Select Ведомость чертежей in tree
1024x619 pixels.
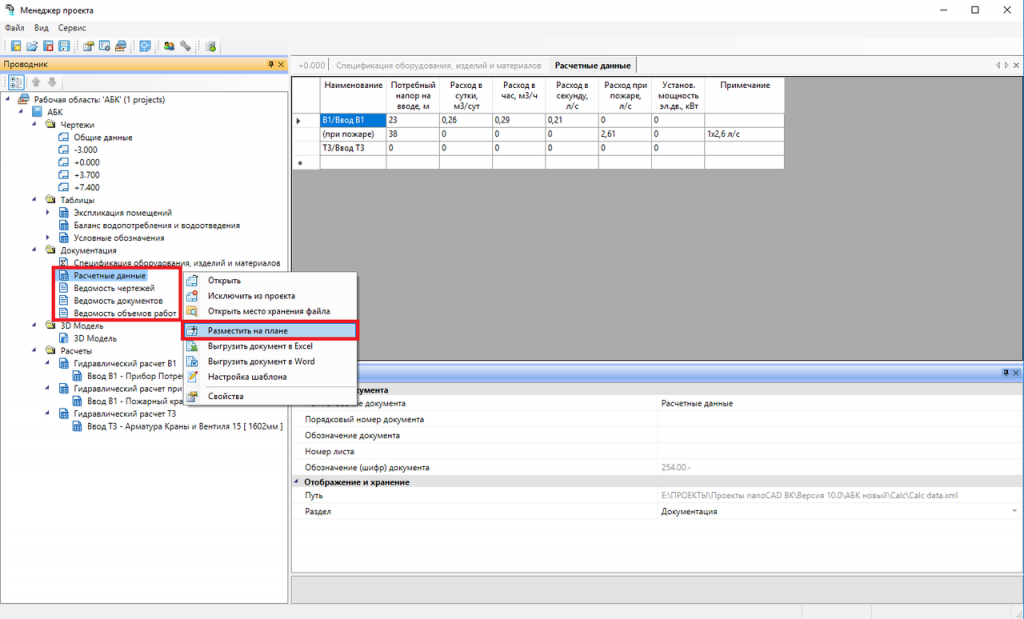114,288
